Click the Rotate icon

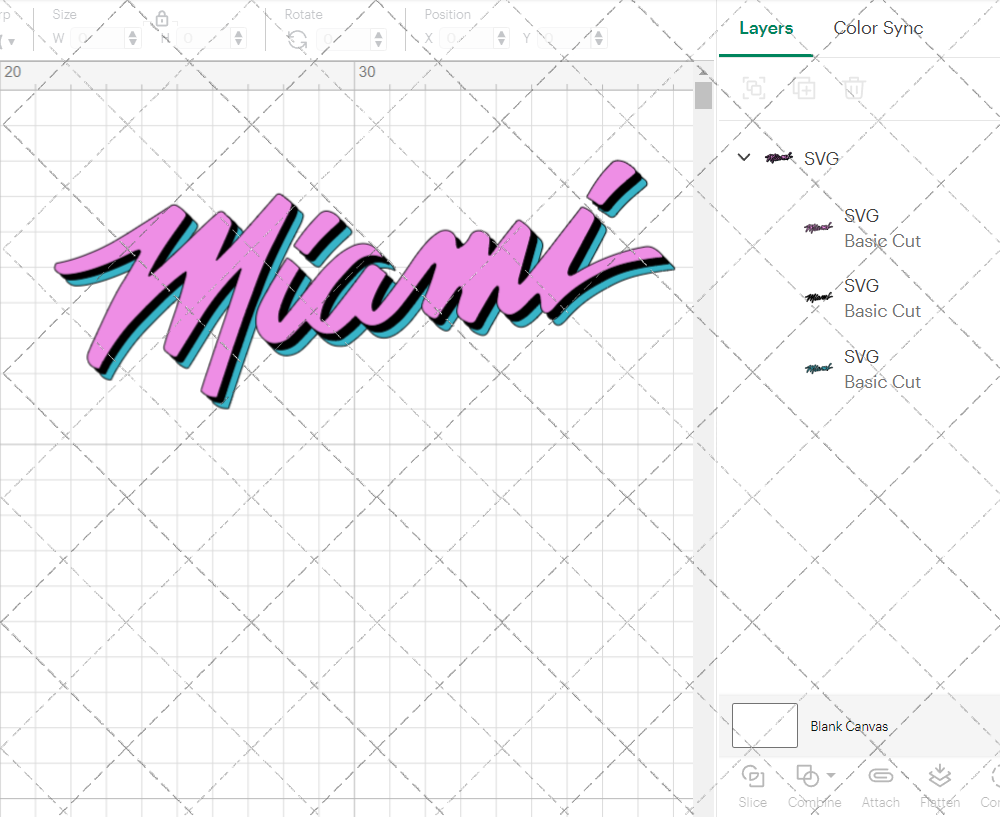click(297, 40)
